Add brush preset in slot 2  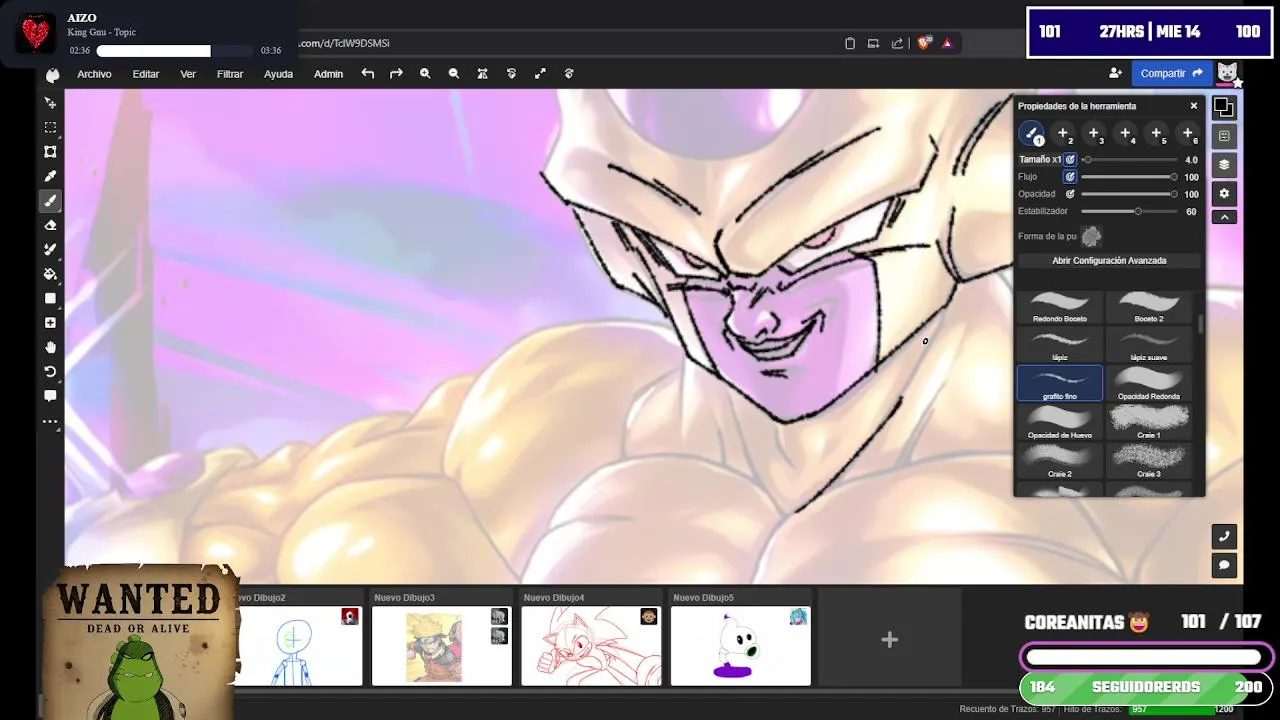click(1063, 133)
